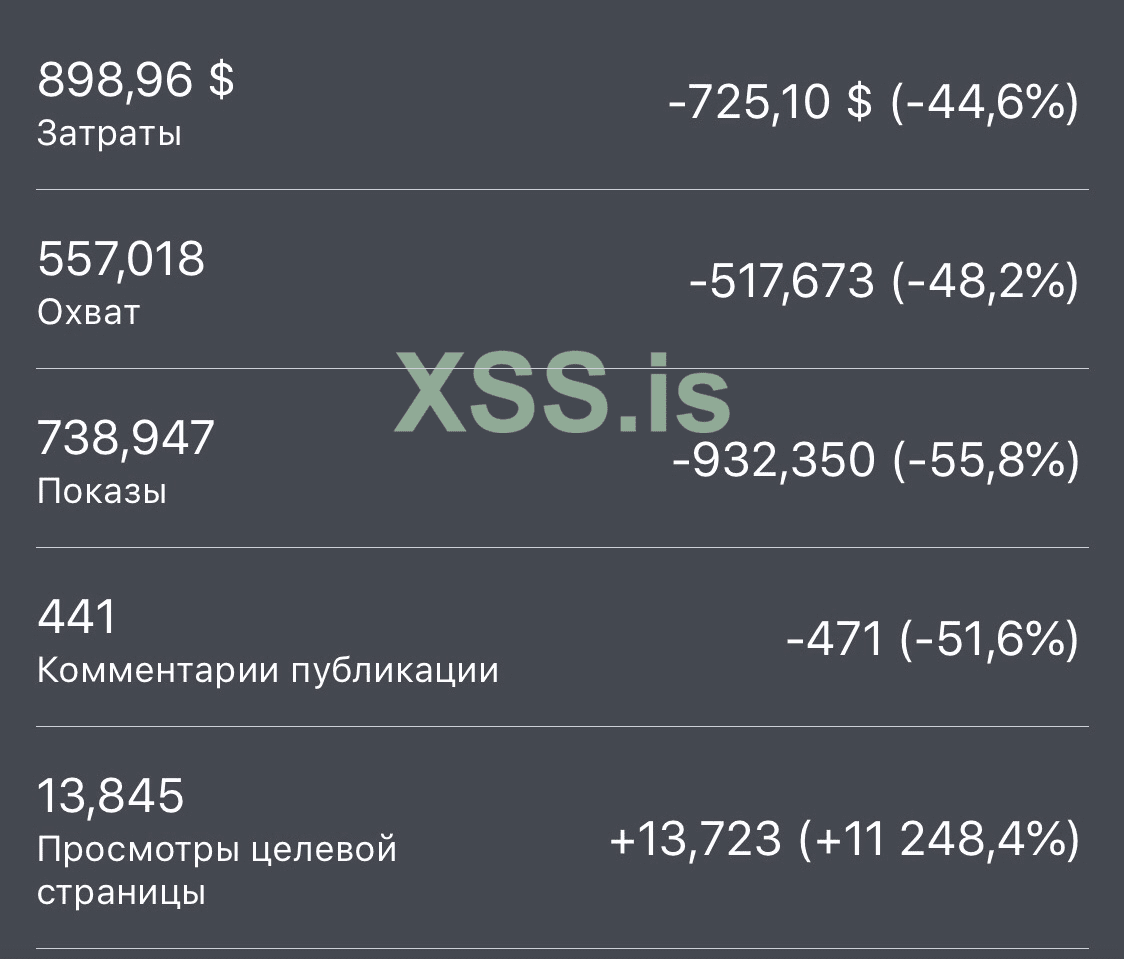Click the (-55,8%) impressions percentage

[x=984, y=461]
